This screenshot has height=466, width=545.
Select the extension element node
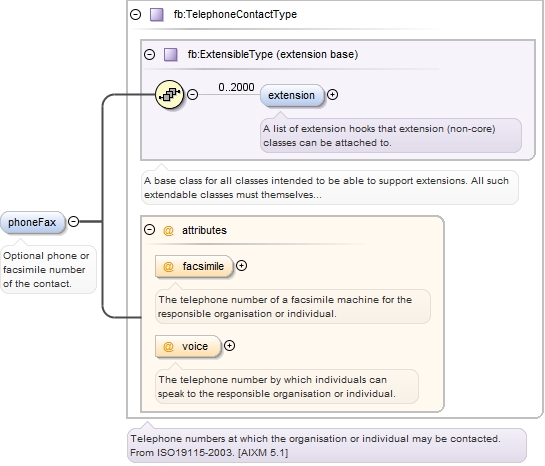(x=292, y=95)
